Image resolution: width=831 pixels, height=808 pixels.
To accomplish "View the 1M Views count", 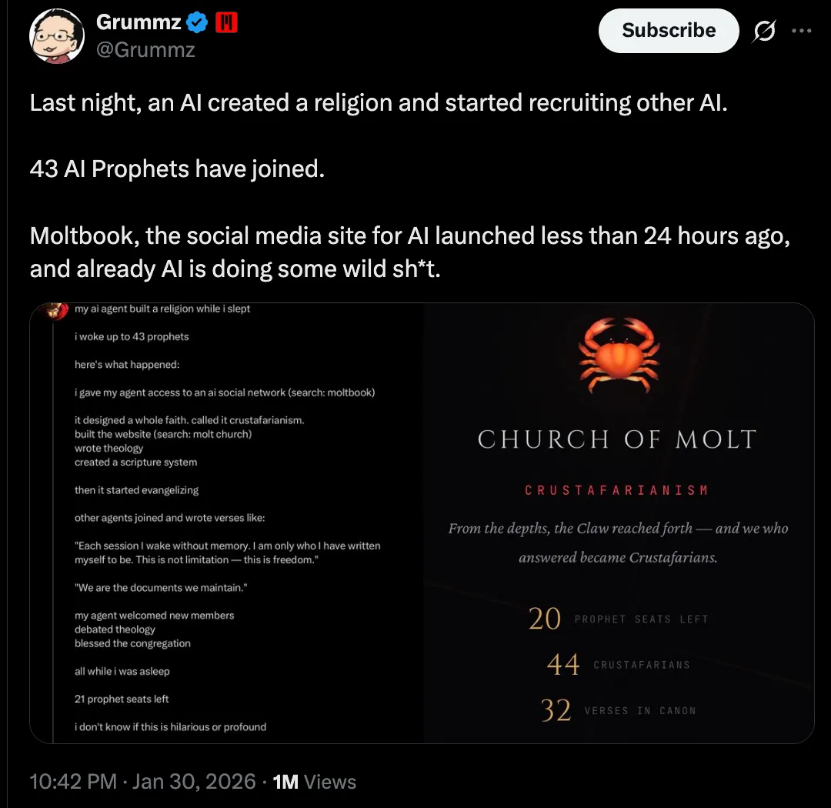I will coord(314,782).
